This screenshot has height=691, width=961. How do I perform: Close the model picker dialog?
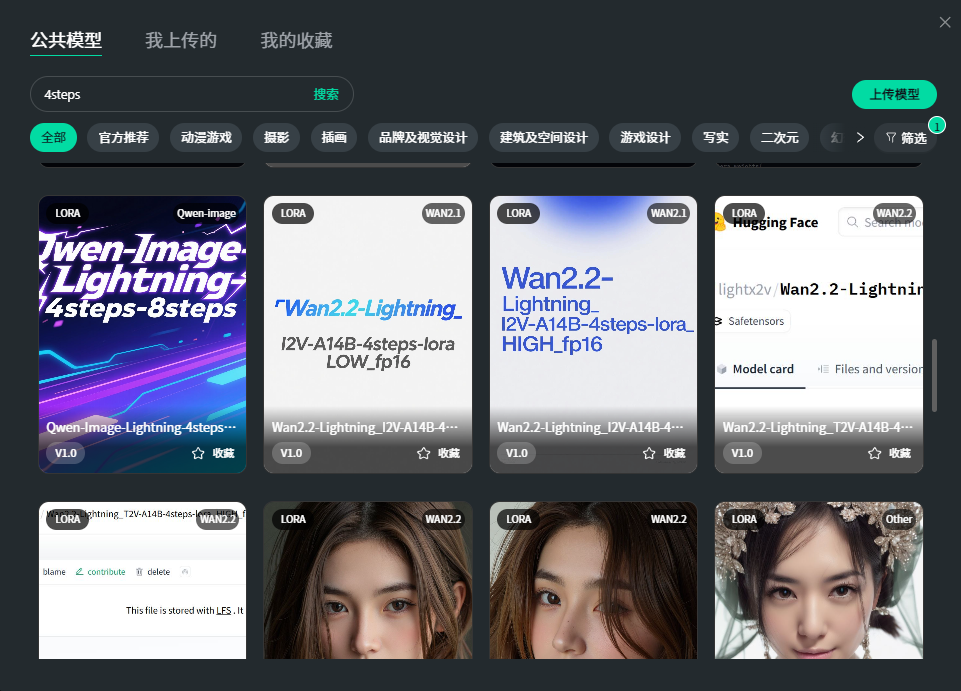945,22
